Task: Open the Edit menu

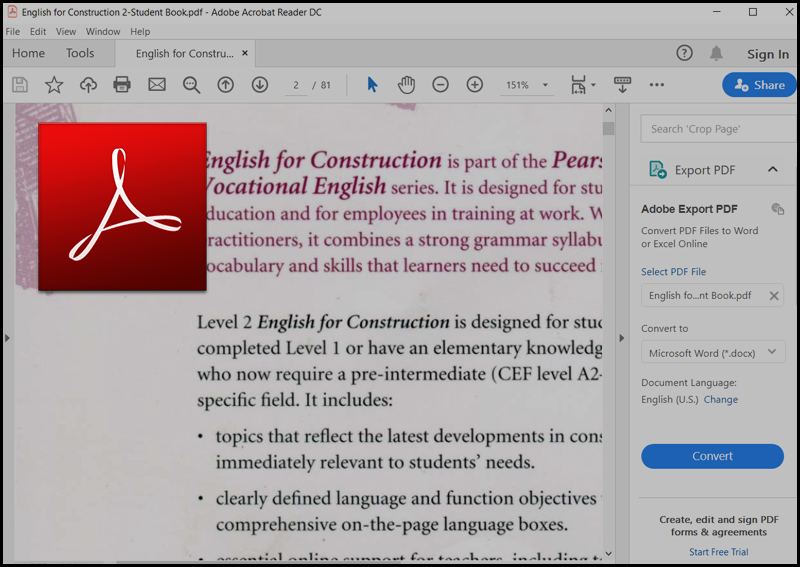Action: (x=38, y=32)
